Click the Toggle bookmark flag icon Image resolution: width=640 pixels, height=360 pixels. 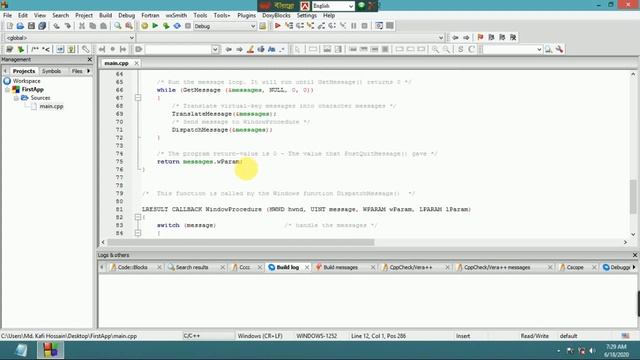coord(480,37)
